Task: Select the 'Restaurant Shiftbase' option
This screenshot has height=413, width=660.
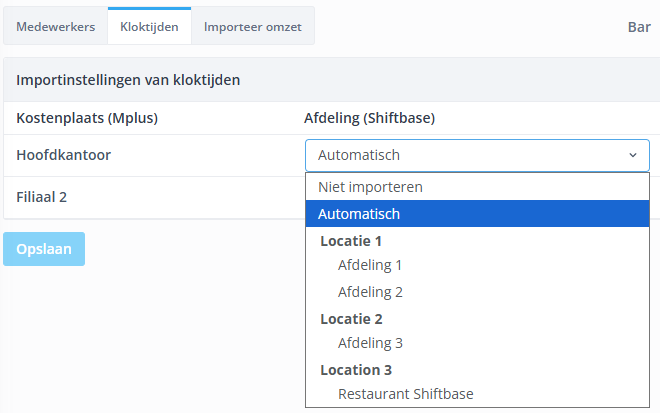Action: tap(405, 394)
